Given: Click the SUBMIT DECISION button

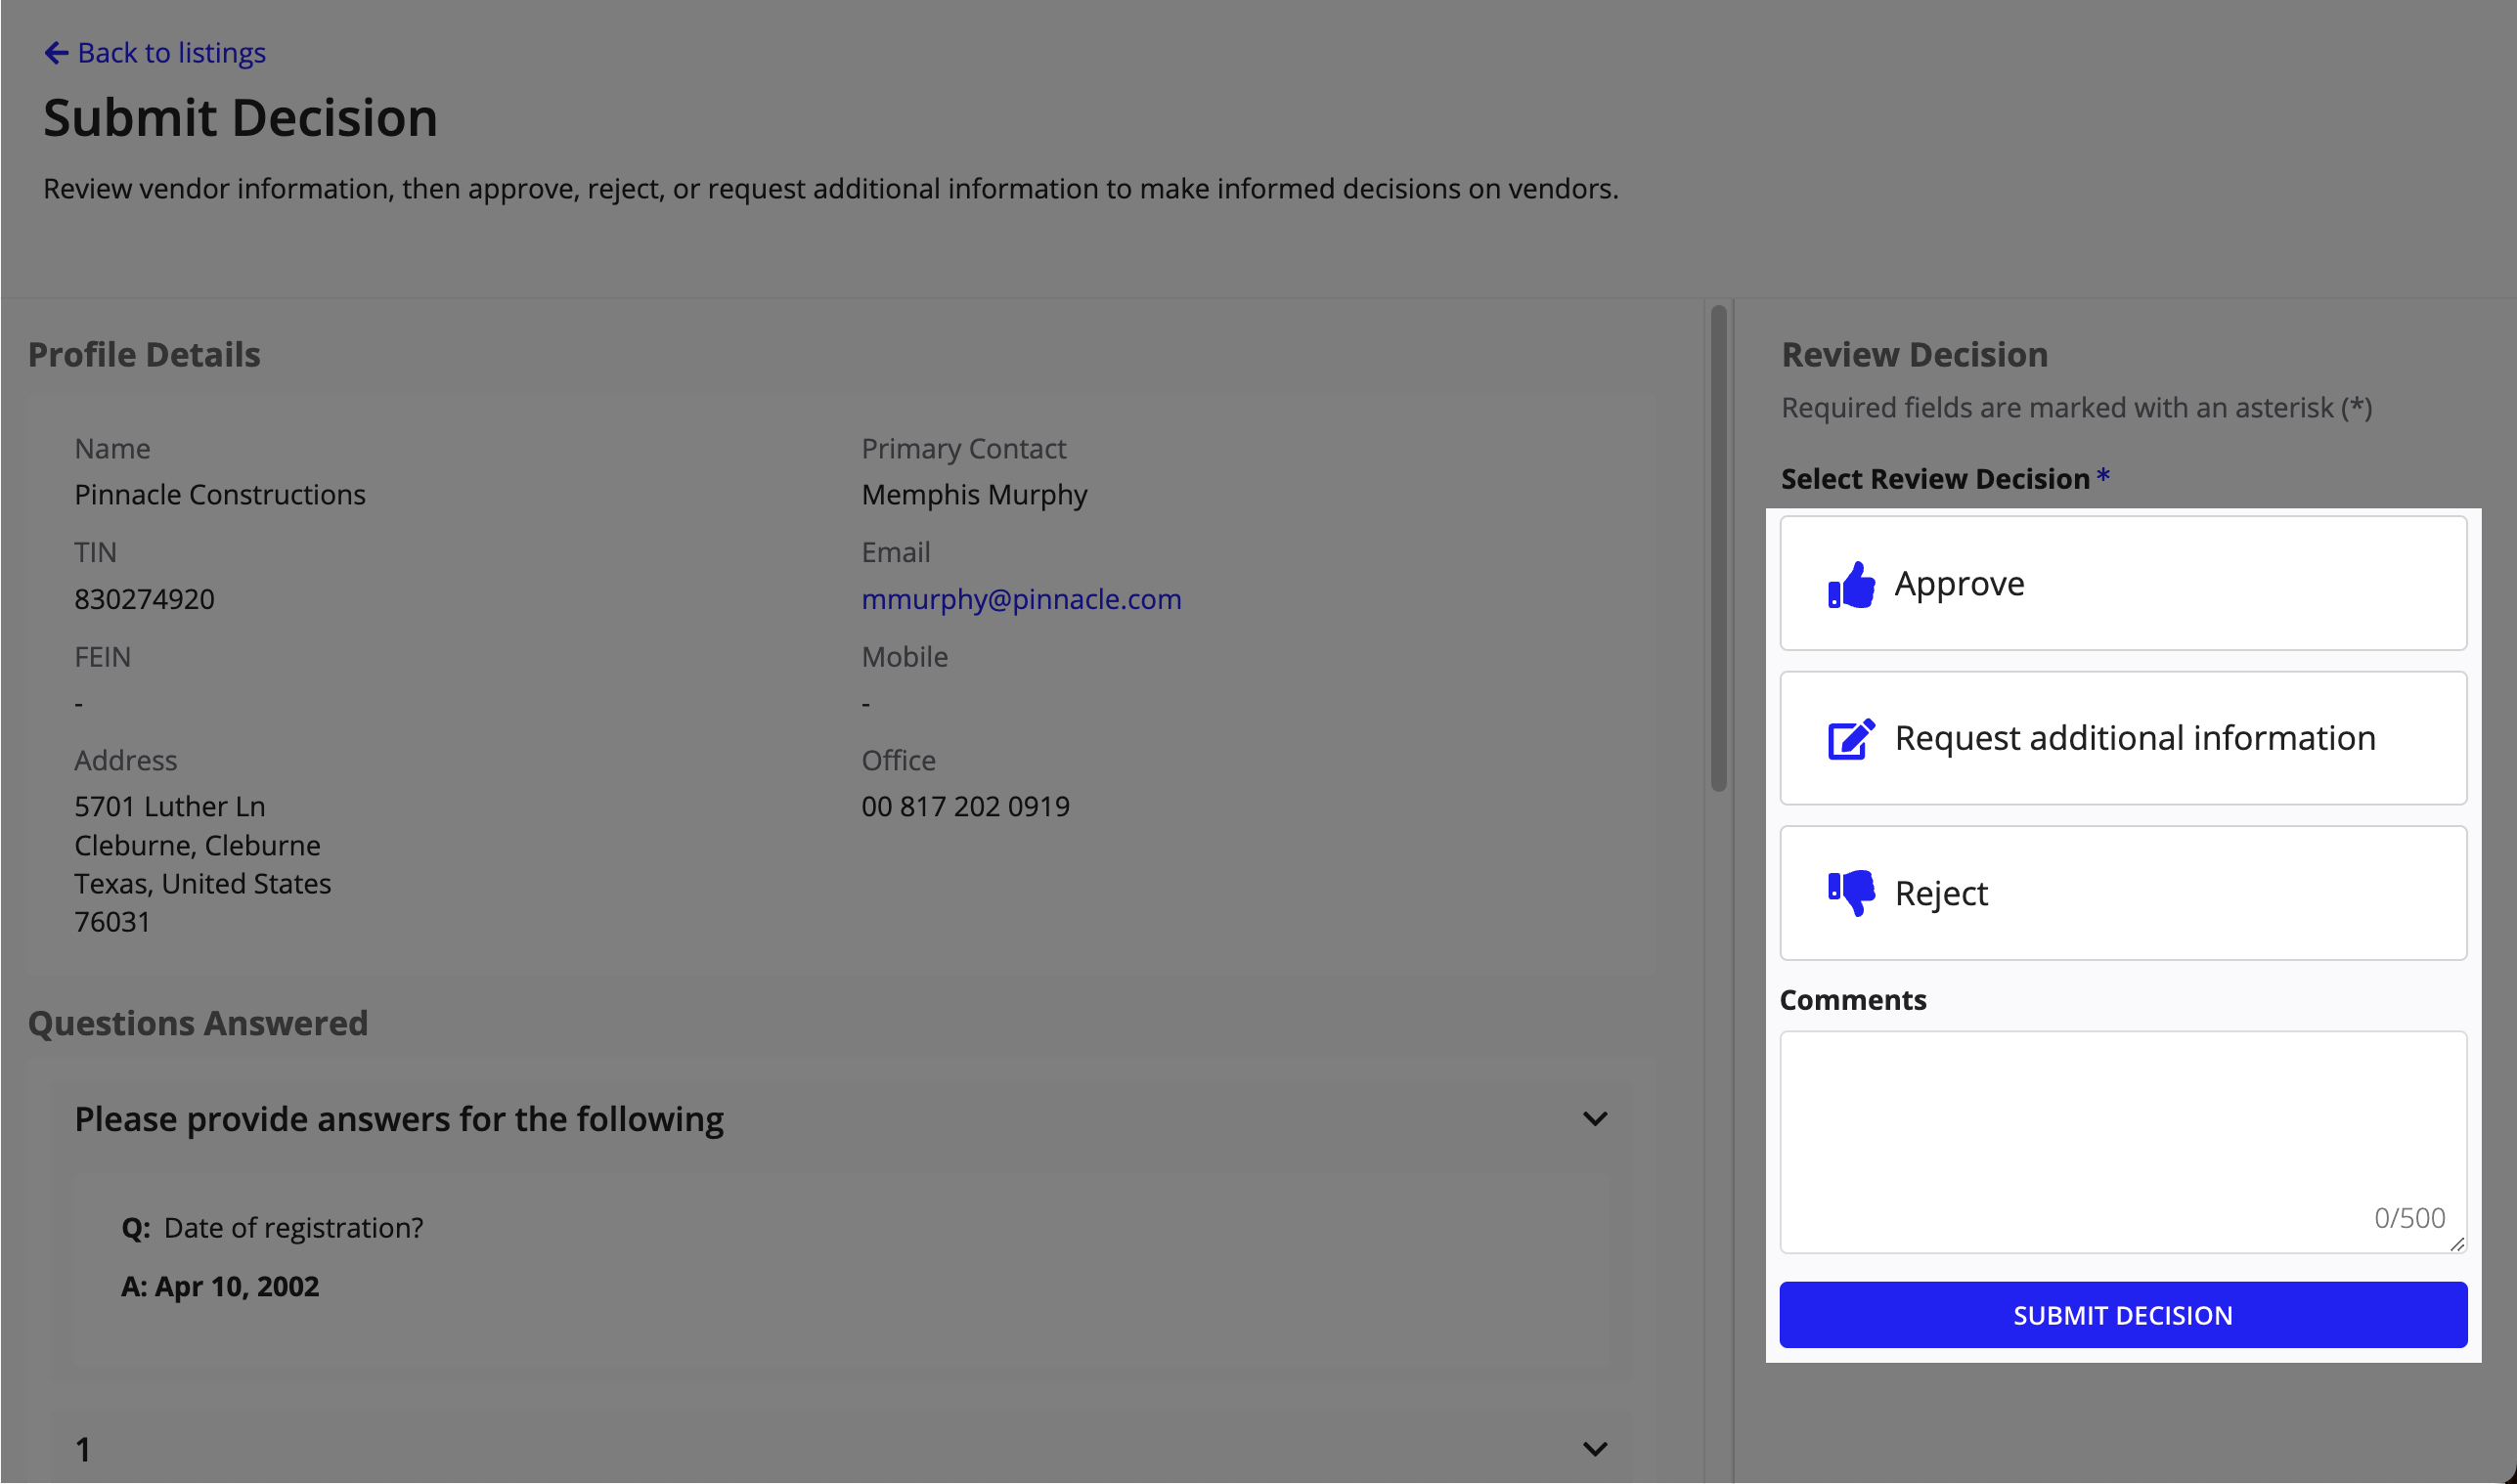Looking at the screenshot, I should coord(2123,1315).
